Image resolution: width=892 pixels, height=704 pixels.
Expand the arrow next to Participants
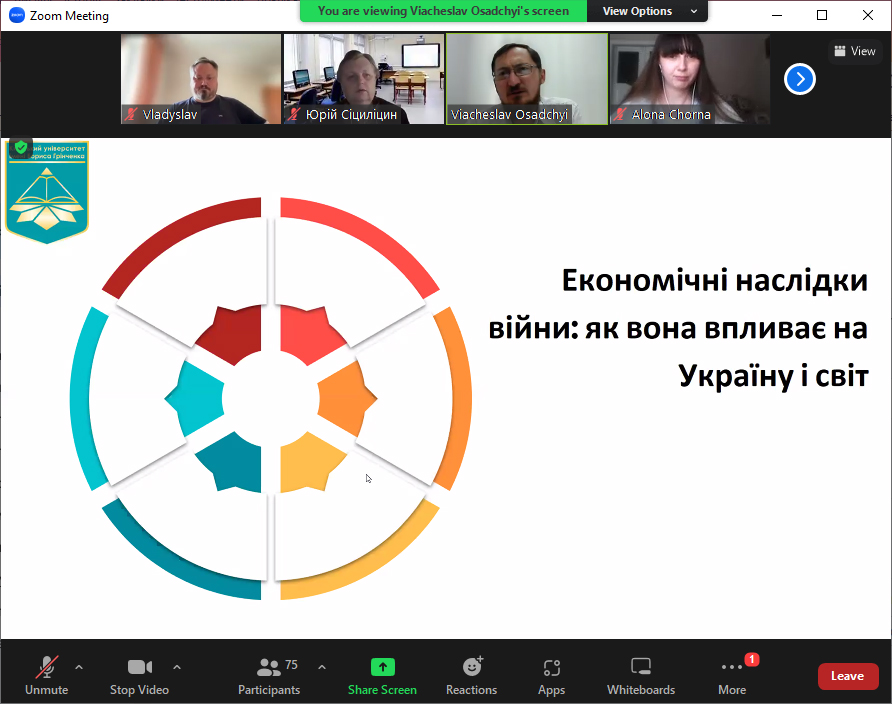coord(322,667)
